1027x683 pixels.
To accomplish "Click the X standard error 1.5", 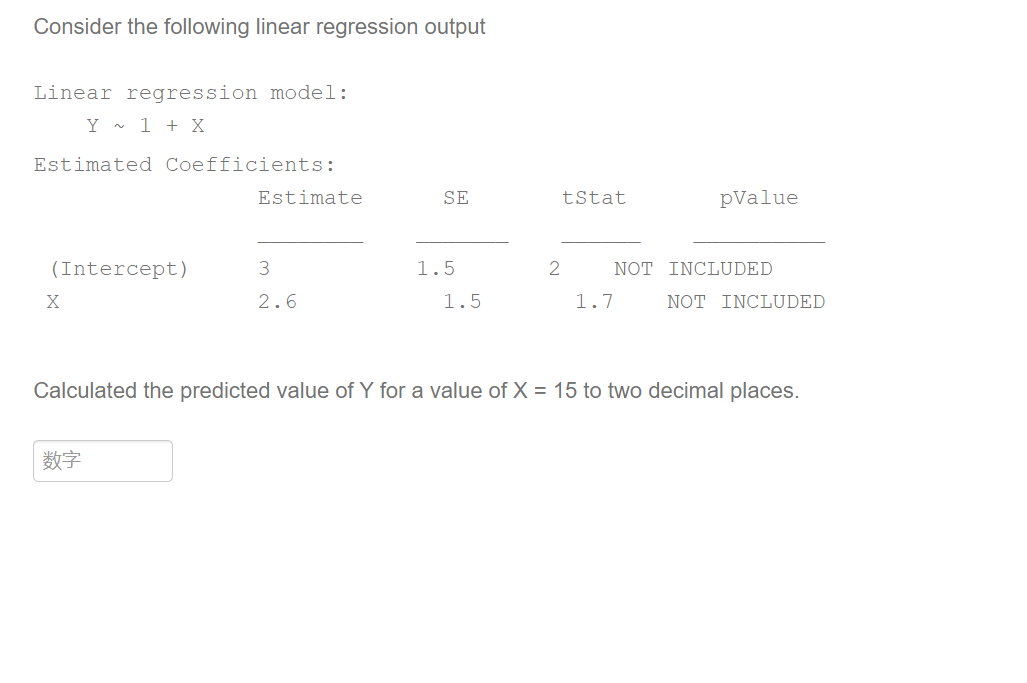I will point(462,301).
